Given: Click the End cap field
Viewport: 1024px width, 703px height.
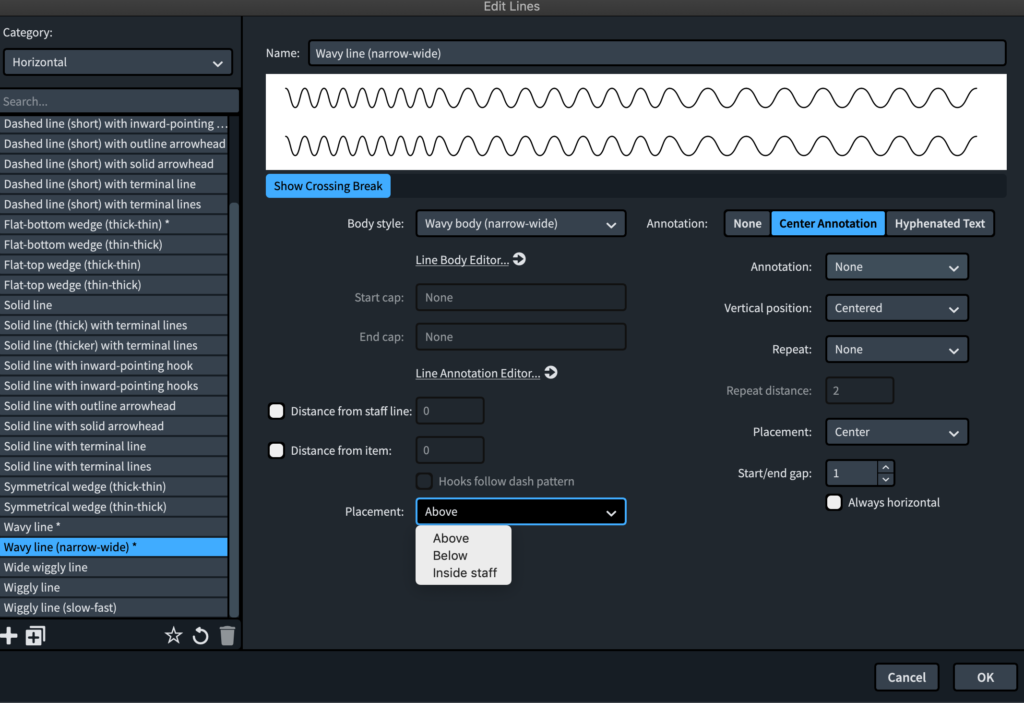Looking at the screenshot, I should click(x=520, y=336).
